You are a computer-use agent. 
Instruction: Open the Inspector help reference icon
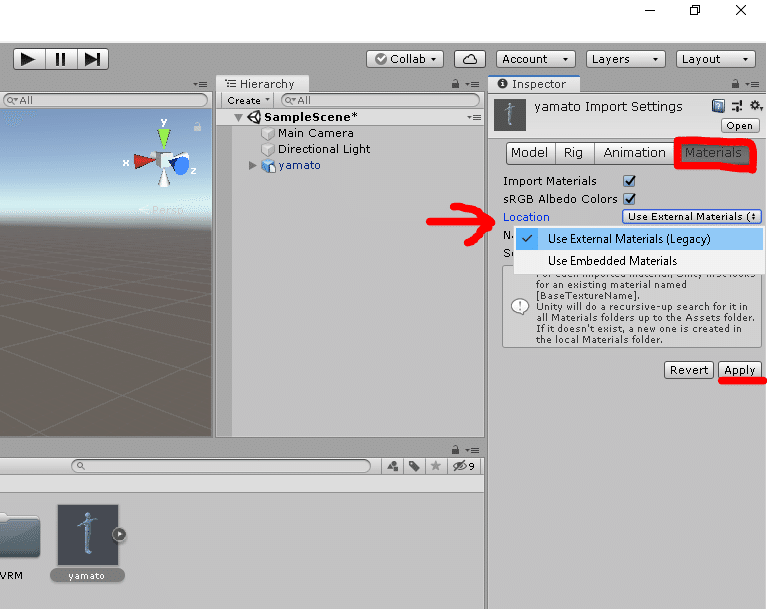[718, 106]
